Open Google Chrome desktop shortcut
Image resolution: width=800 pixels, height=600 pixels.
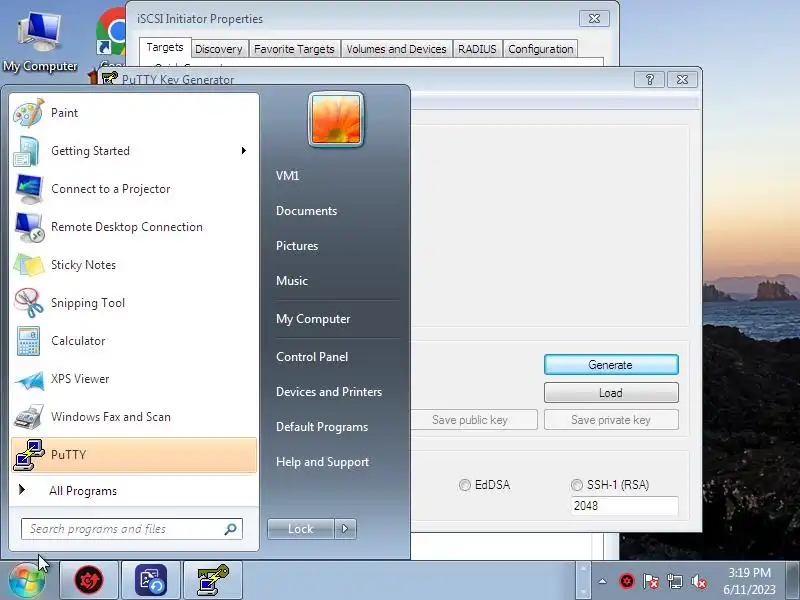point(111,36)
